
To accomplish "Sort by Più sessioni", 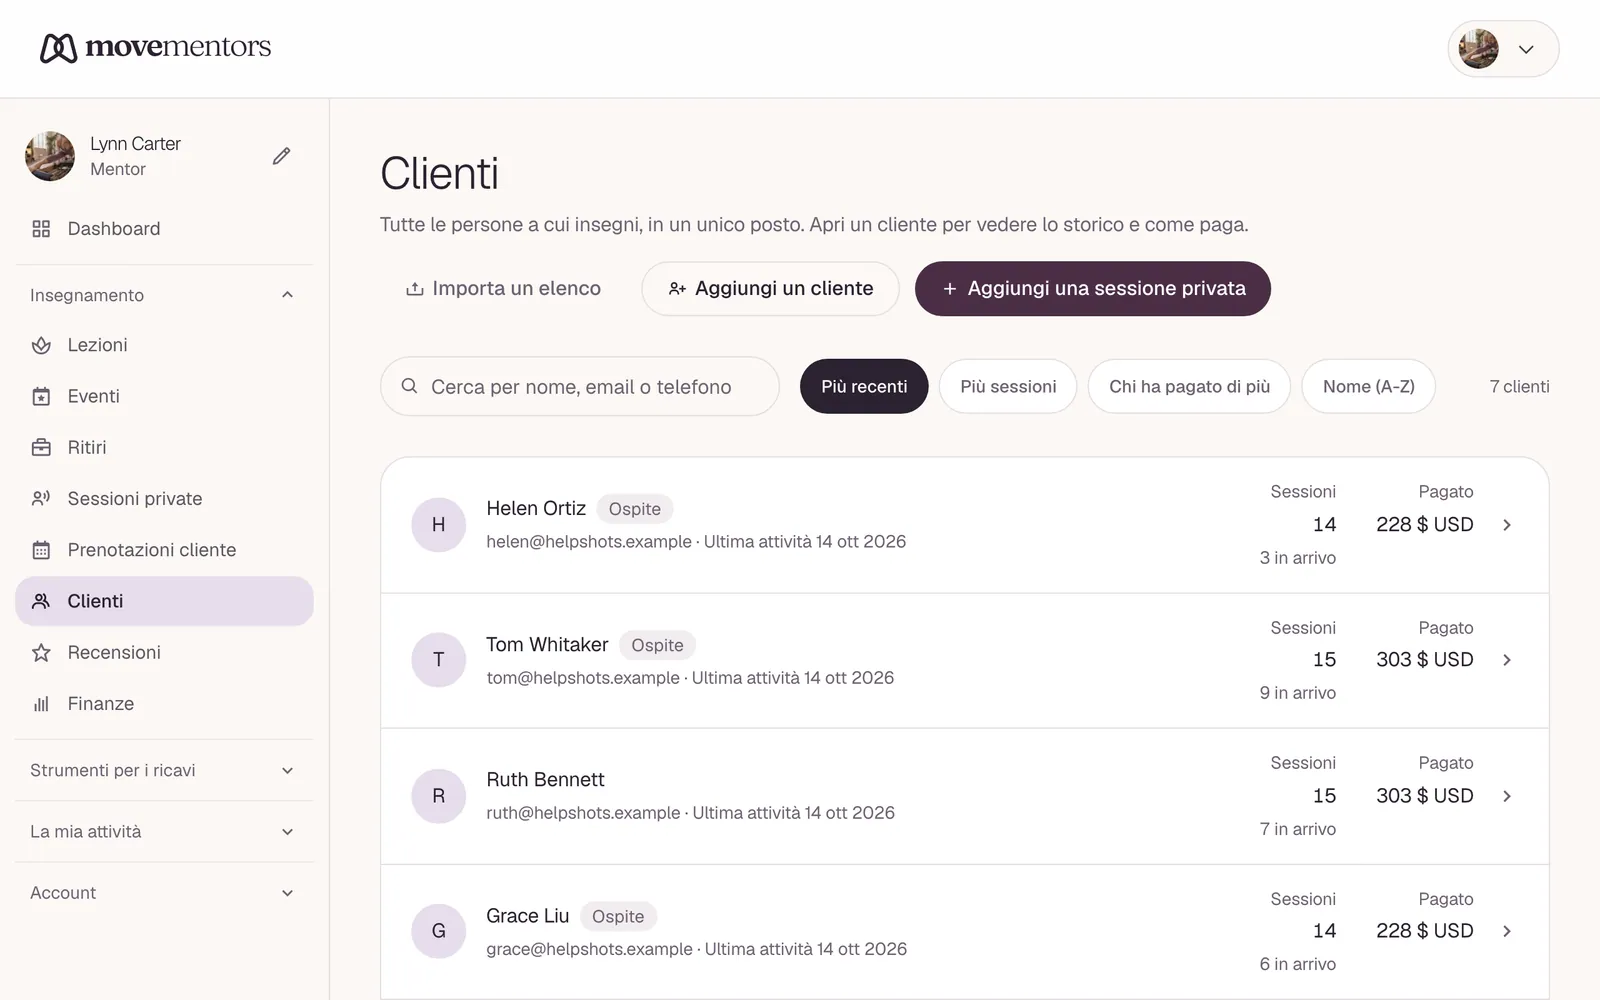I will tap(1008, 386).
